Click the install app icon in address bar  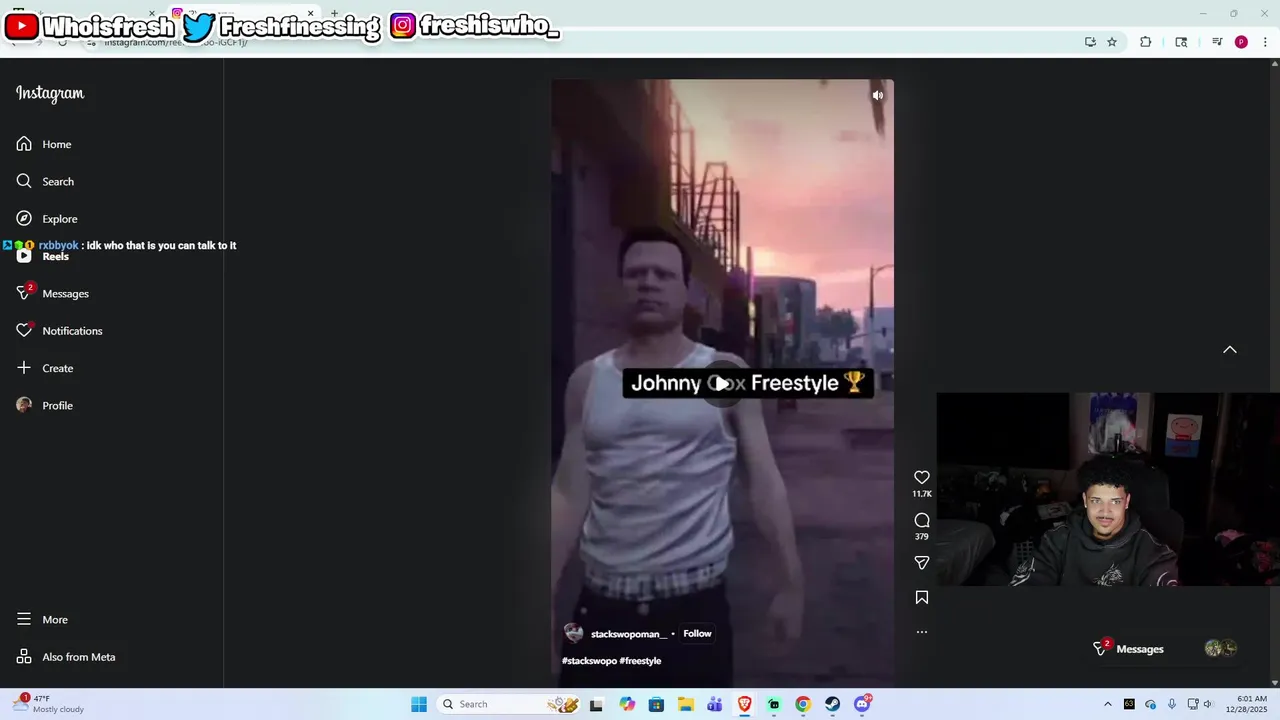click(x=1090, y=42)
